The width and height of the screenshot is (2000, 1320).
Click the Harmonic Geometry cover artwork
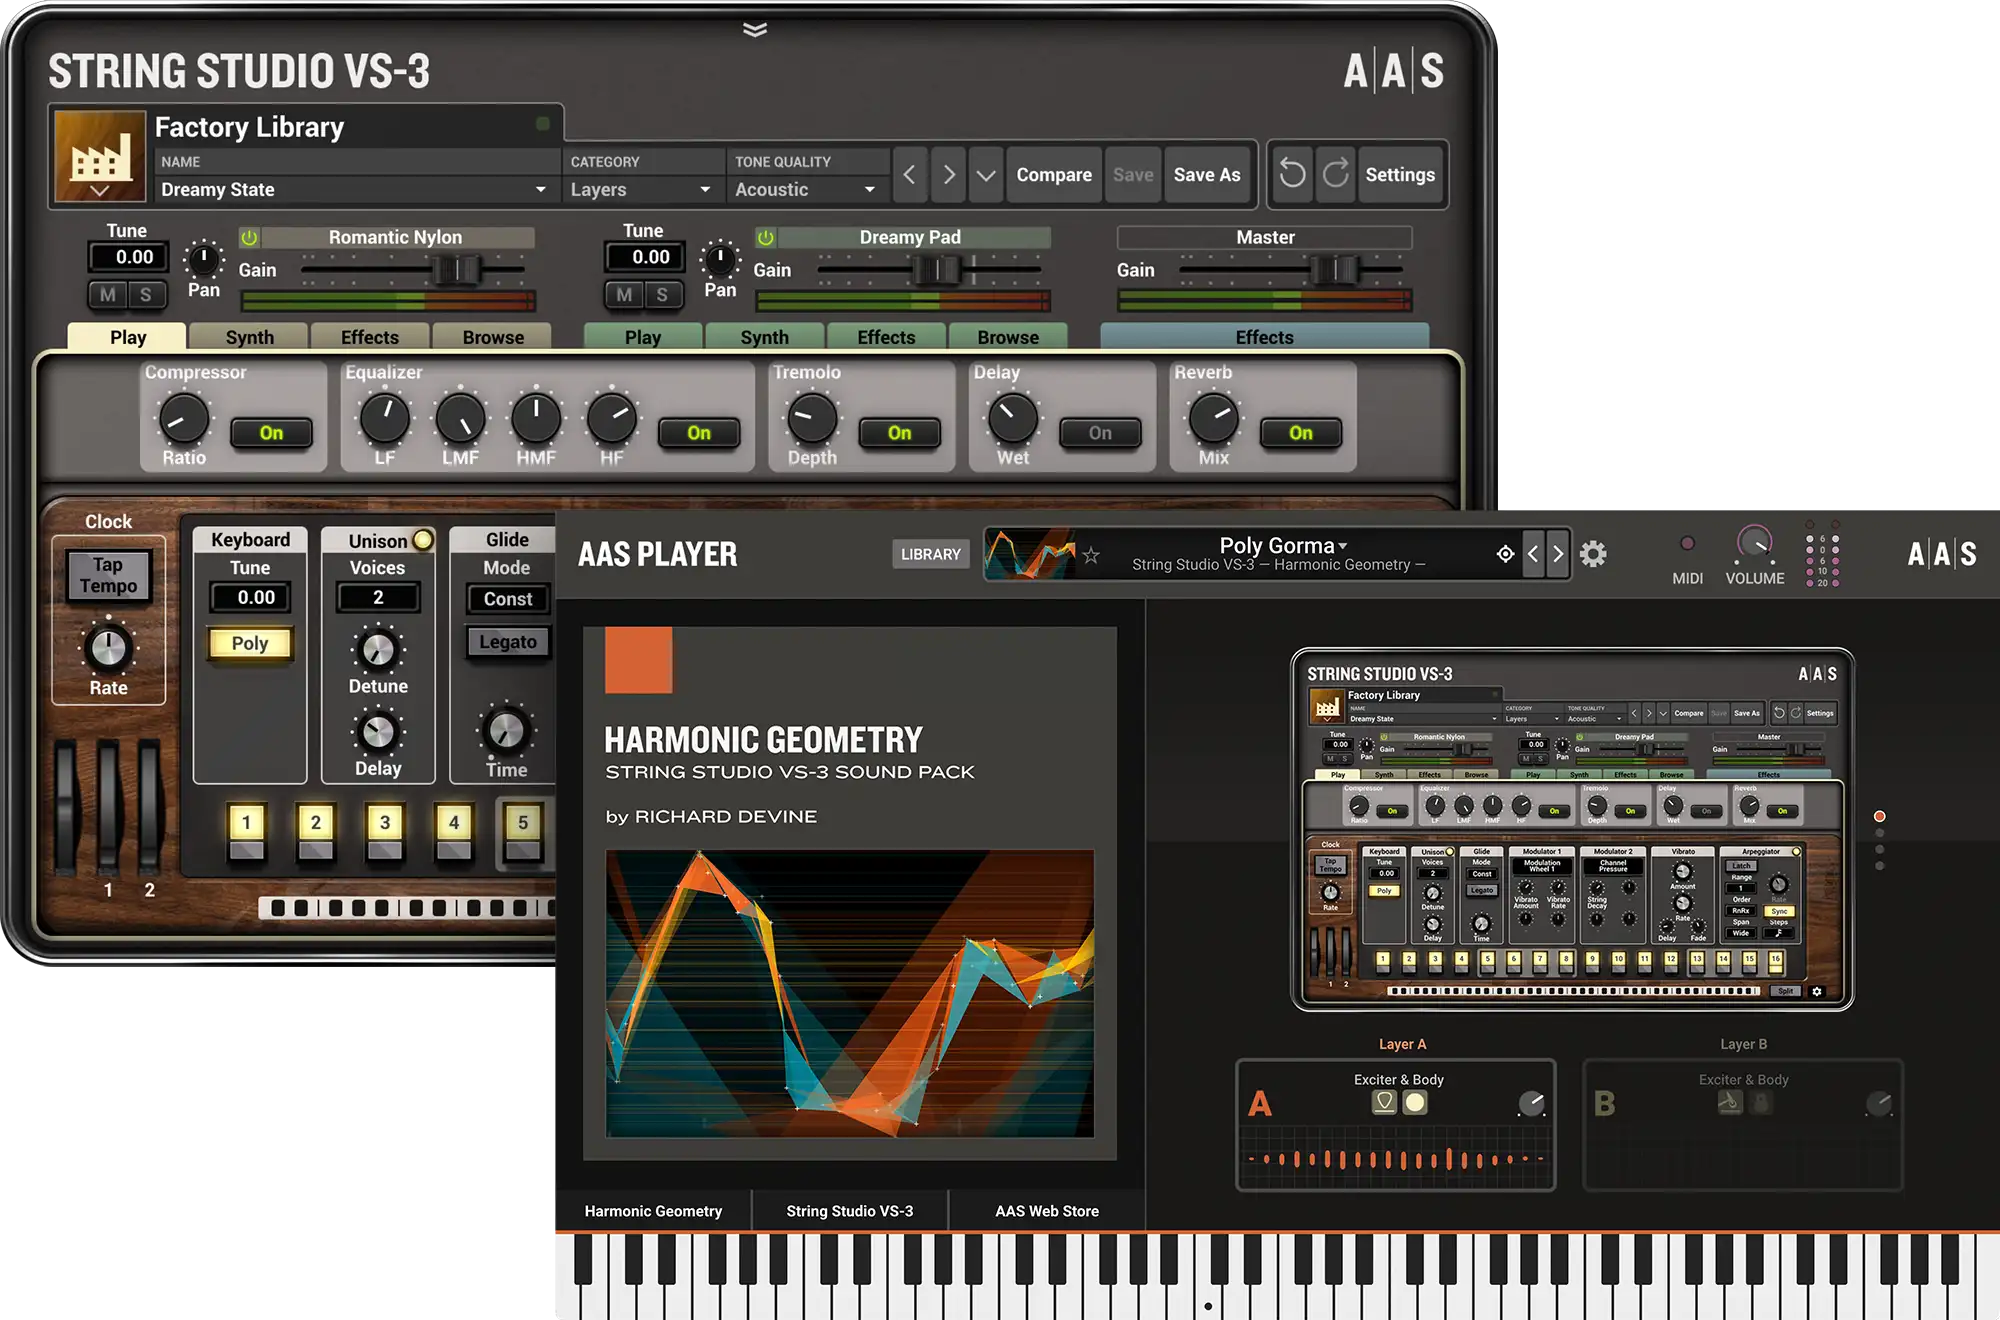coord(849,993)
